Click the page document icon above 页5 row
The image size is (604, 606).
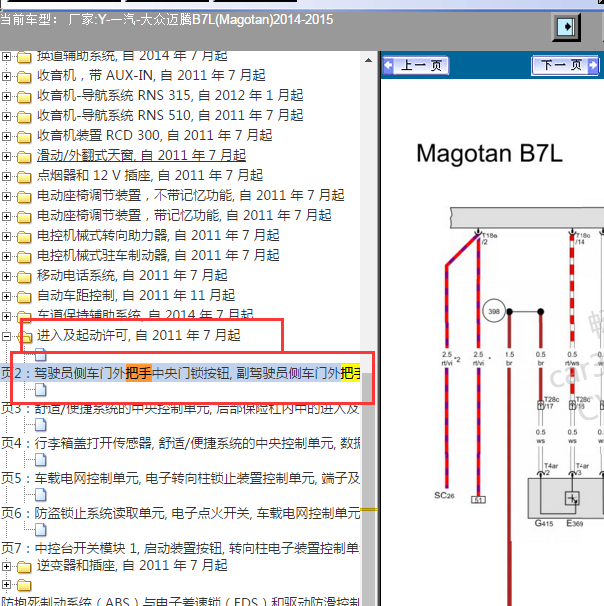[x=41, y=460]
